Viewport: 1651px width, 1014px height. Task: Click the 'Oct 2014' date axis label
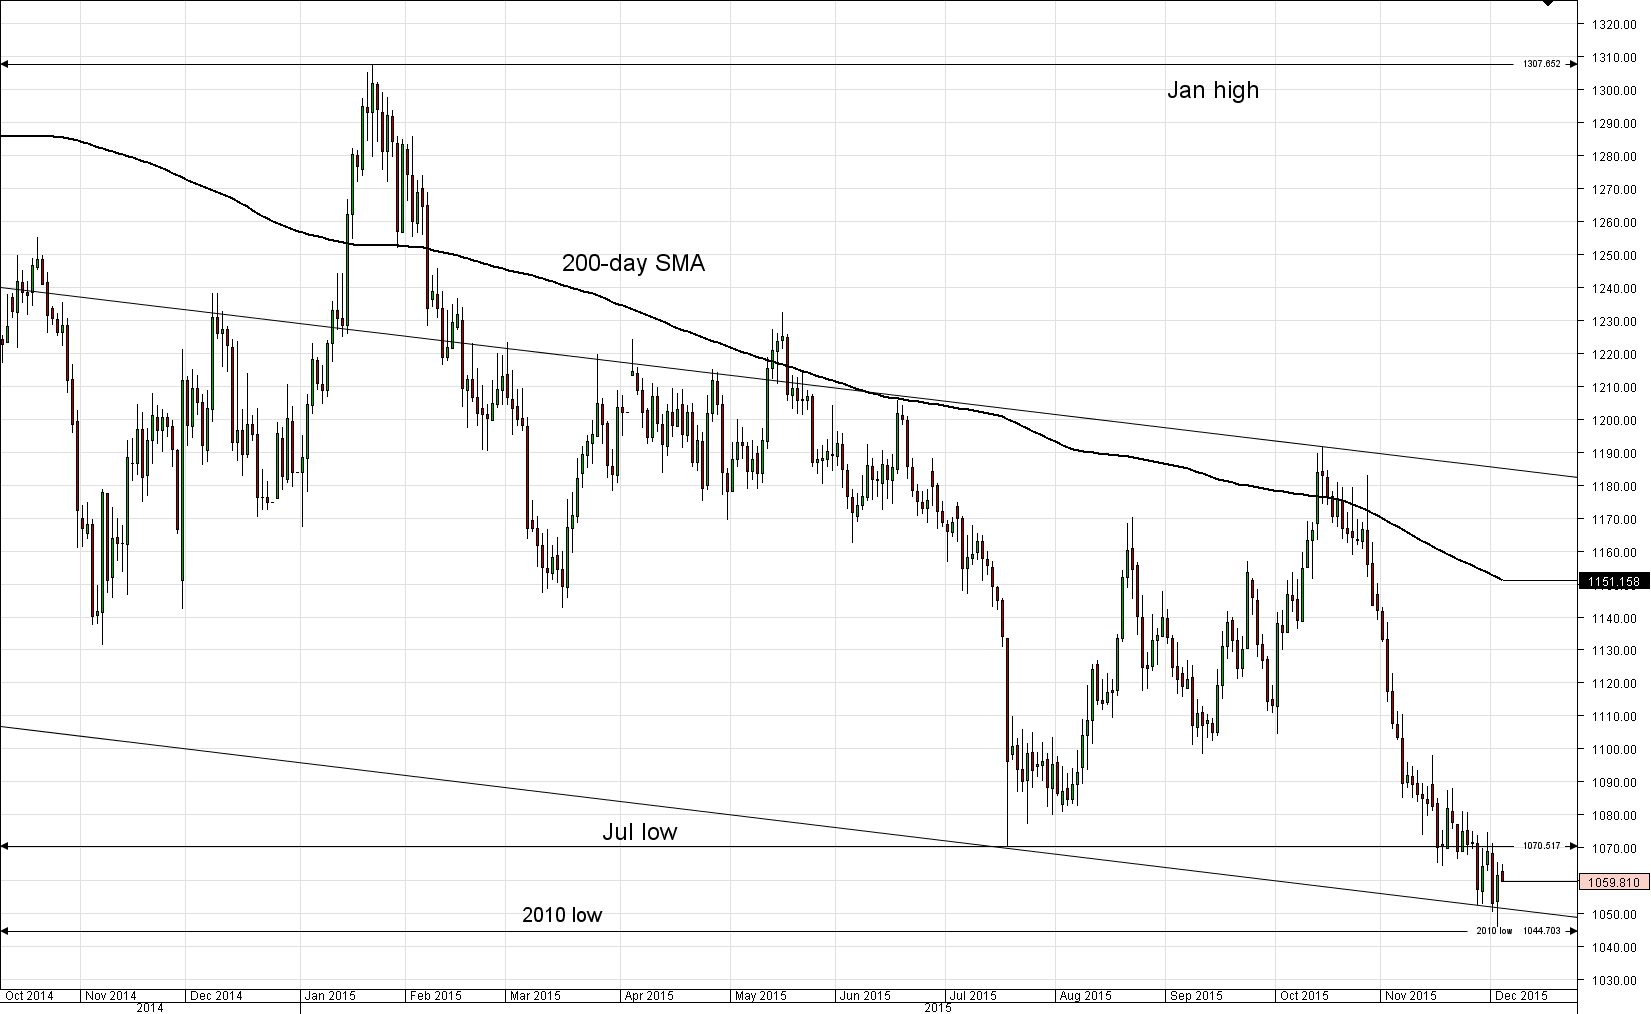click(29, 996)
